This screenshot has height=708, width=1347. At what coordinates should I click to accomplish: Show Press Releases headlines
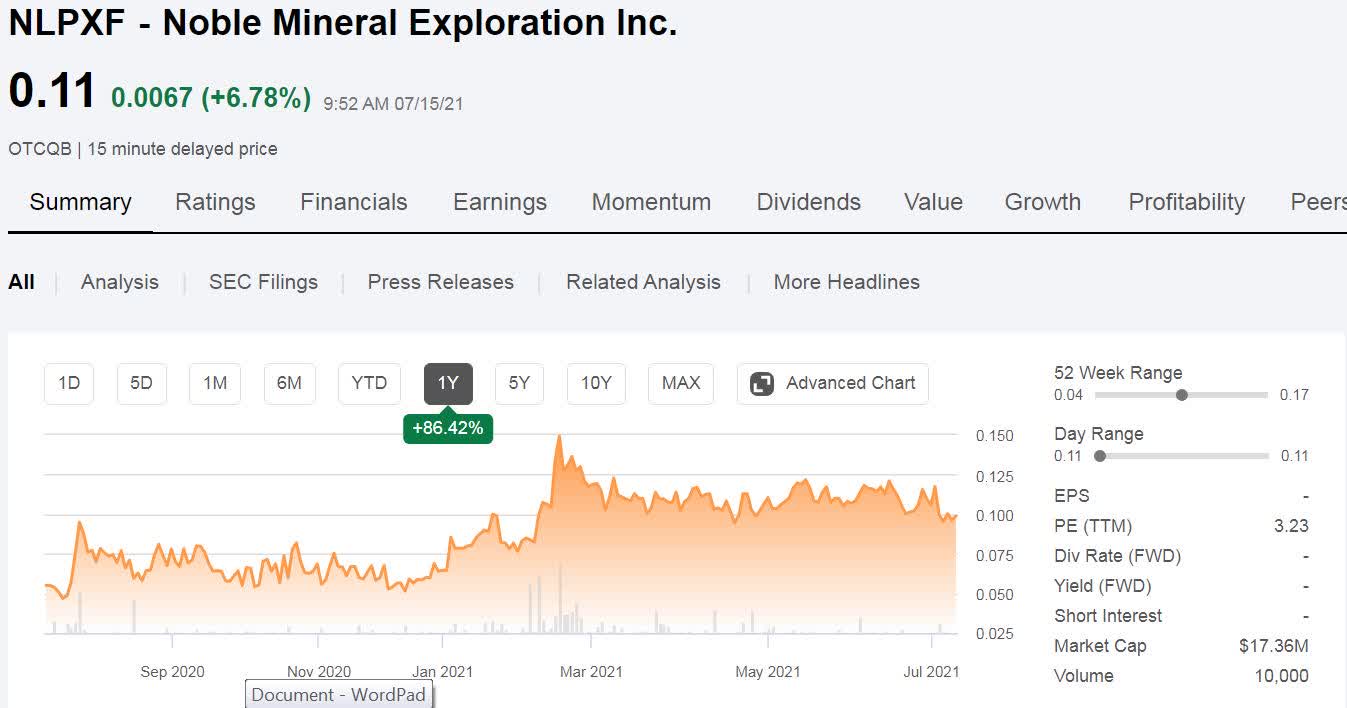pyautogui.click(x=440, y=282)
